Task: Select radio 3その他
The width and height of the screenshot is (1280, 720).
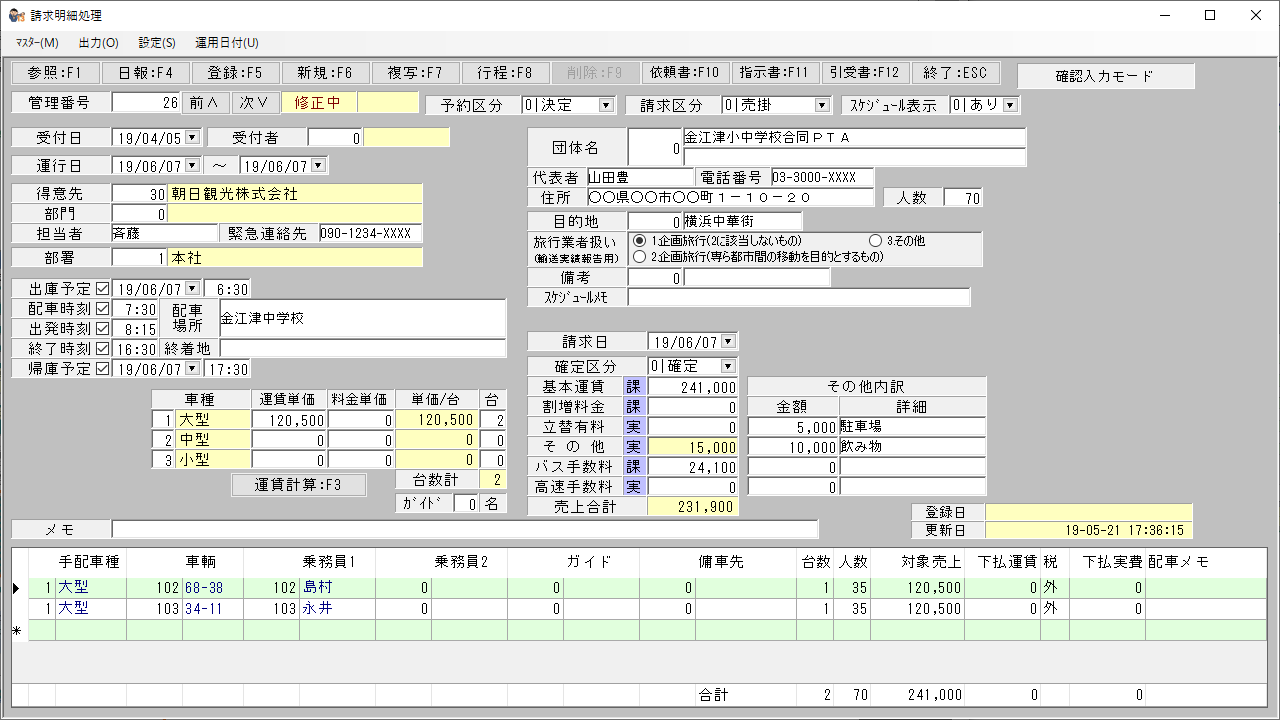Action: tap(876, 241)
